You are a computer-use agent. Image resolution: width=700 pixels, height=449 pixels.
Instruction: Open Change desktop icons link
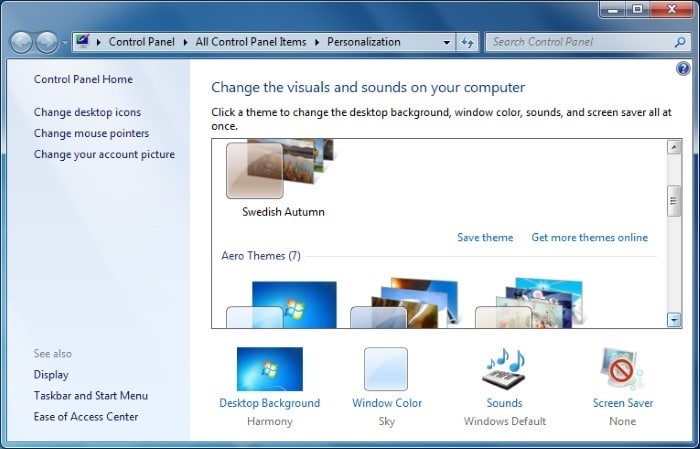coord(88,112)
